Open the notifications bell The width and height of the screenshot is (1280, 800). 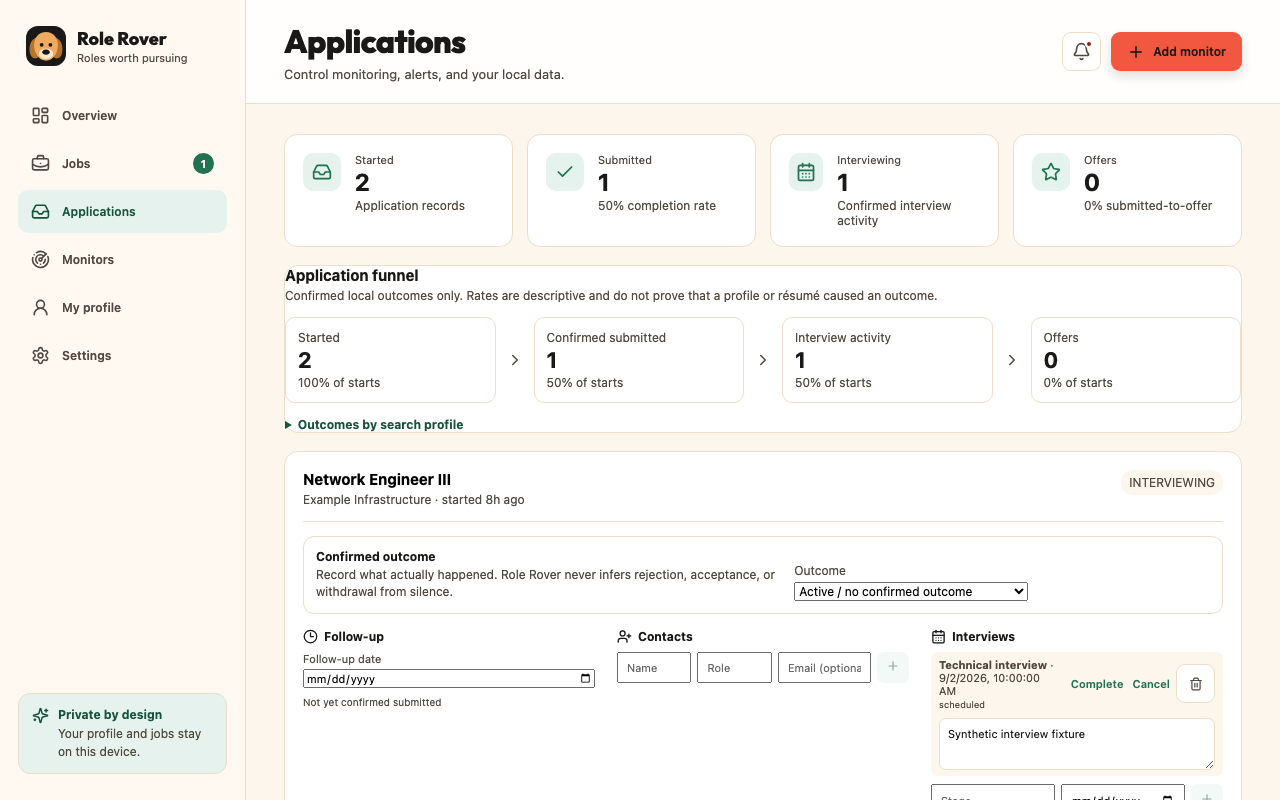pyautogui.click(x=1081, y=52)
